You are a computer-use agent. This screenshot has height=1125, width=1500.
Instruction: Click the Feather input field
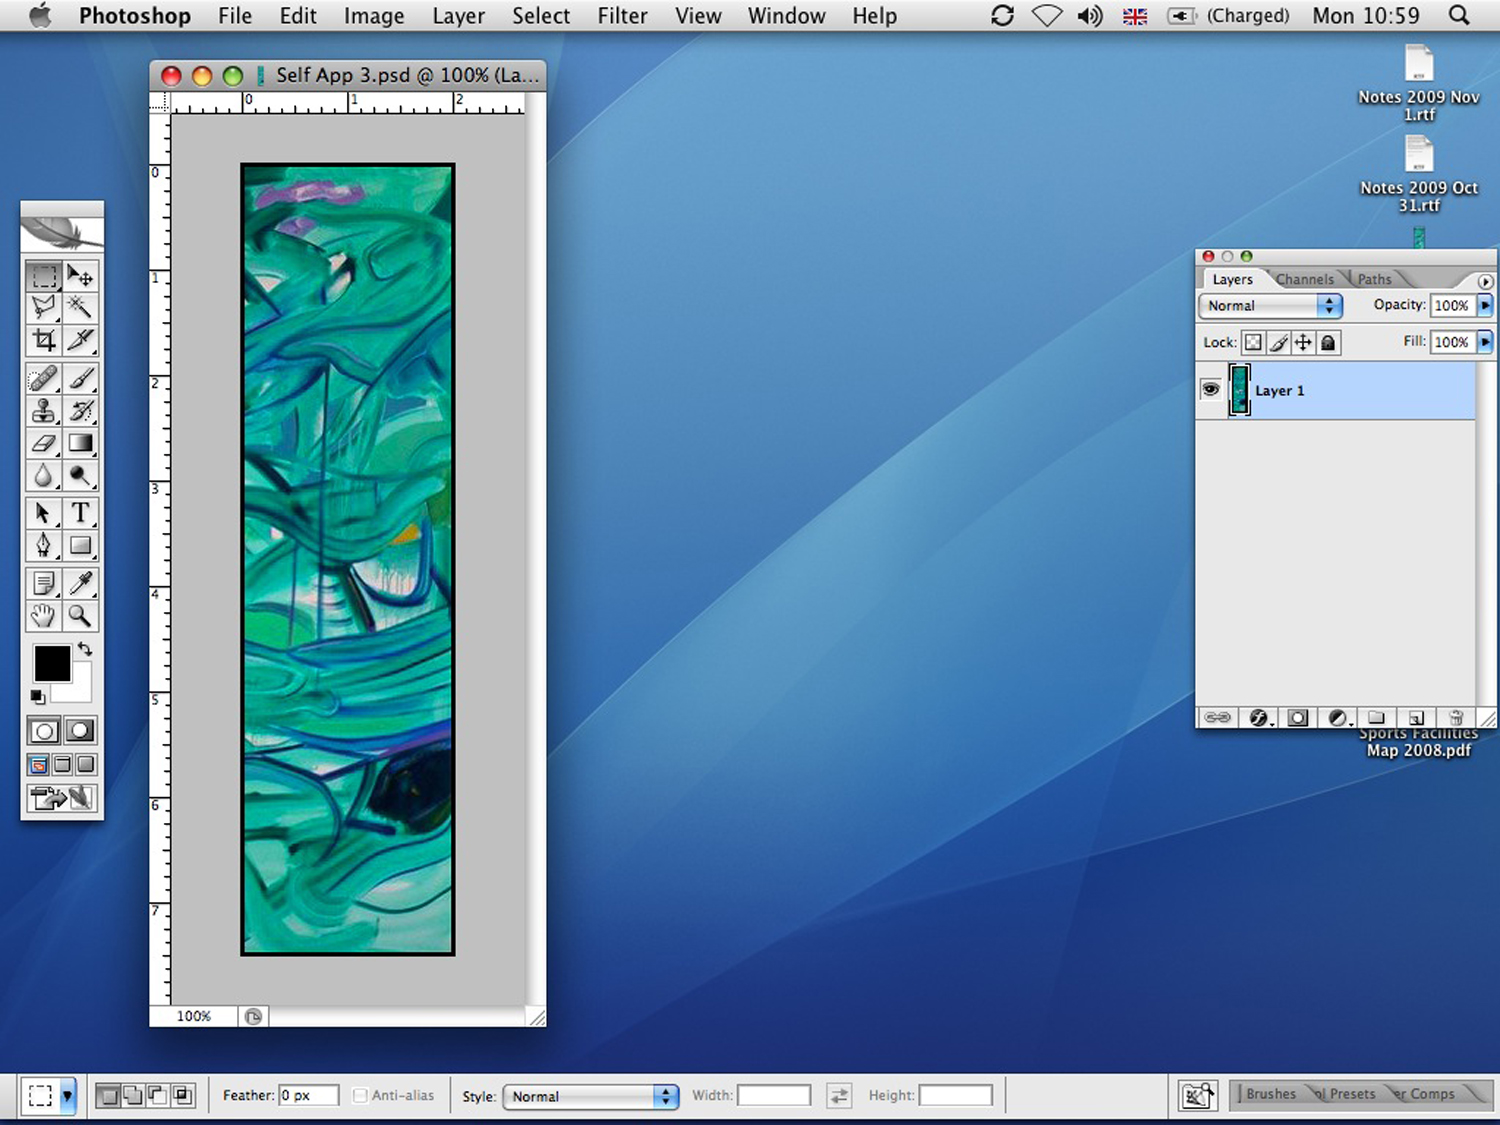(308, 1096)
